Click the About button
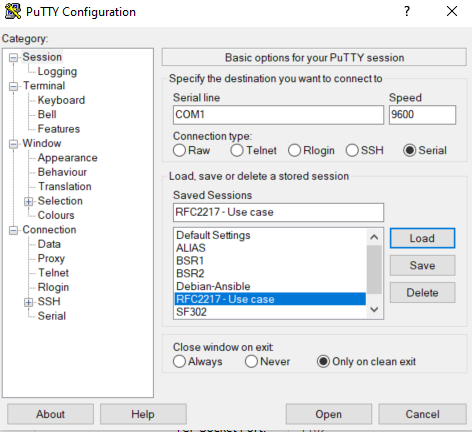Viewport: 472px width, 432px height. pyautogui.click(x=50, y=414)
